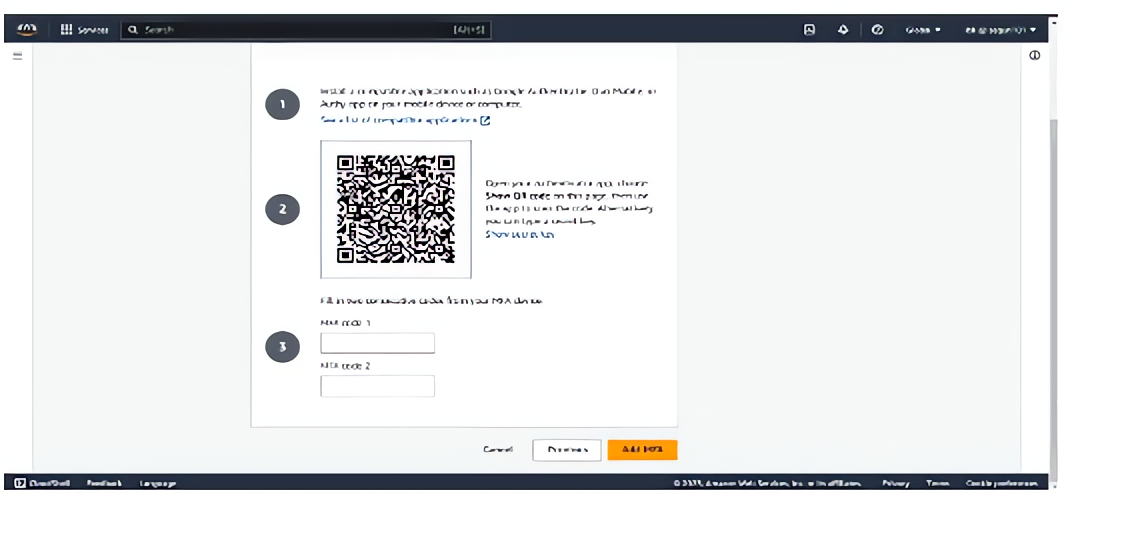
Task: Click inside the top Search bar
Action: (x=306, y=29)
